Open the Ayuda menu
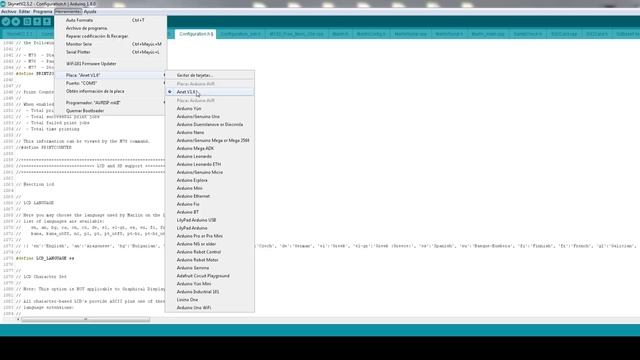640x360 pixels. [x=90, y=12]
